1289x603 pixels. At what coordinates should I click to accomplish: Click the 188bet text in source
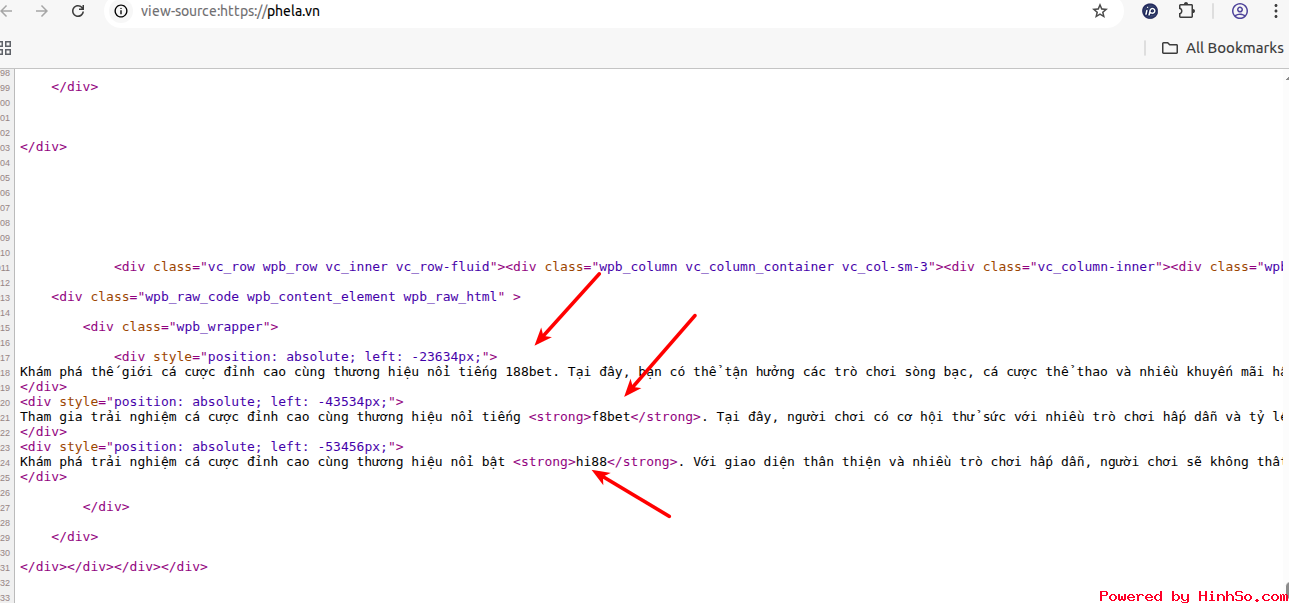tap(529, 372)
